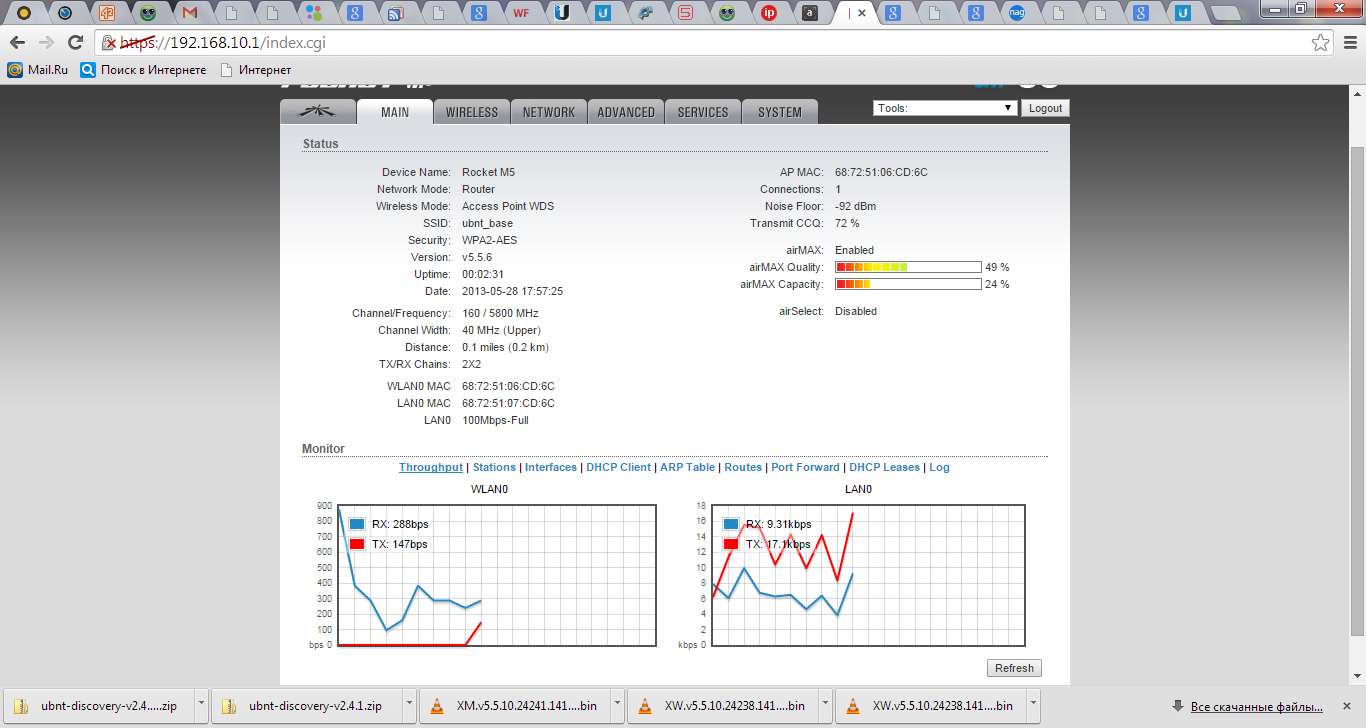The height and width of the screenshot is (728, 1366).
Task: Switch to the blue nag browser tab
Action: (1017, 13)
